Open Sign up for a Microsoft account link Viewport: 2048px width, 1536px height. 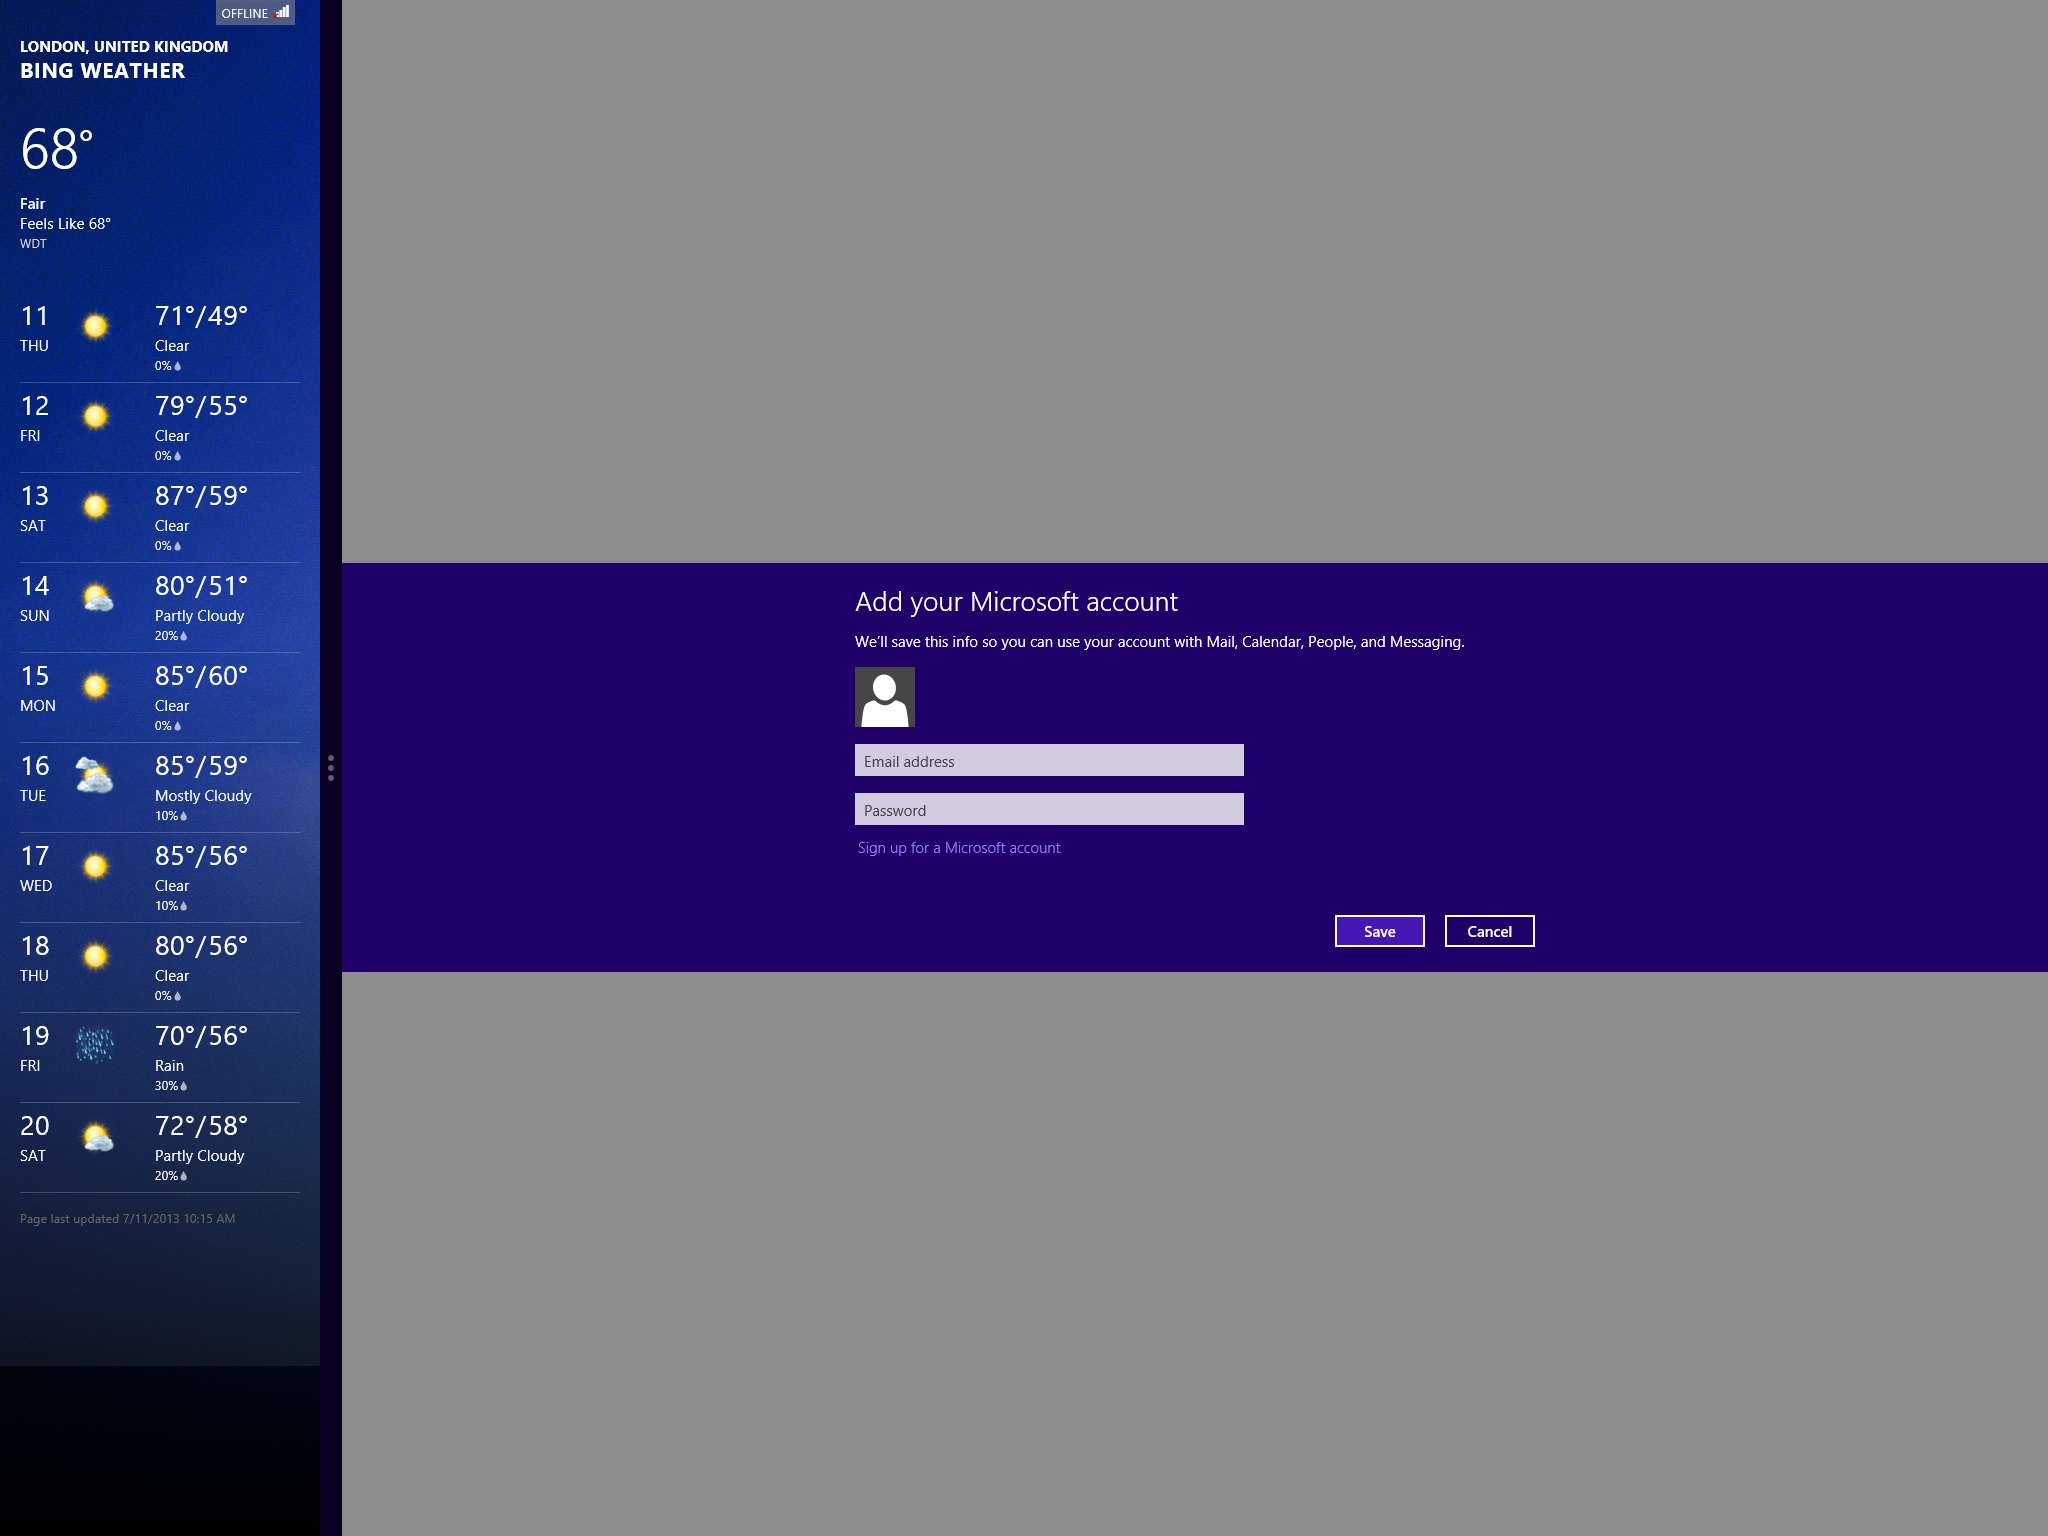coord(959,848)
